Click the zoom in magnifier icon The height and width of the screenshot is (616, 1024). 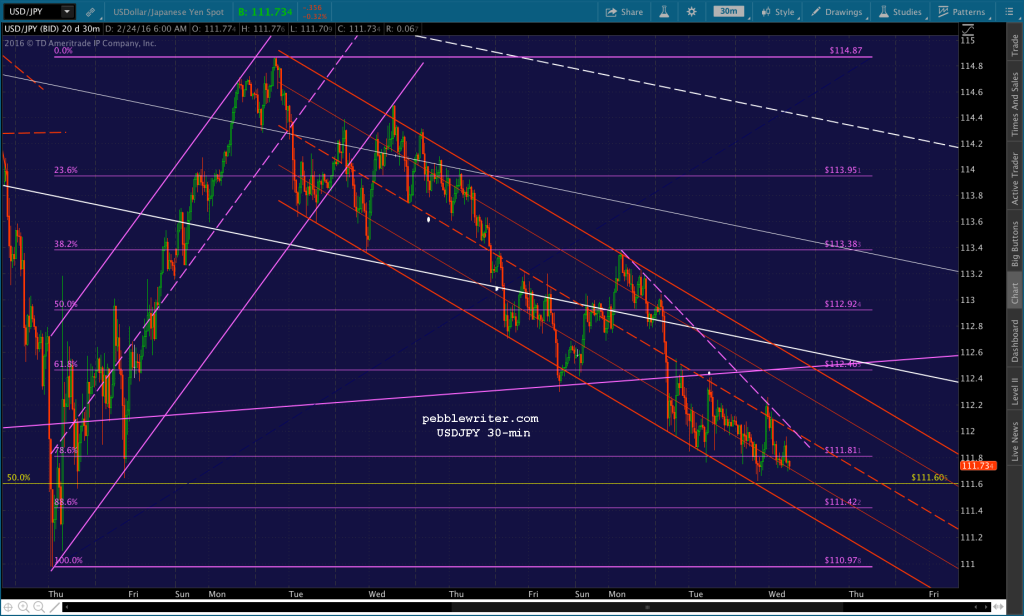tap(24, 607)
